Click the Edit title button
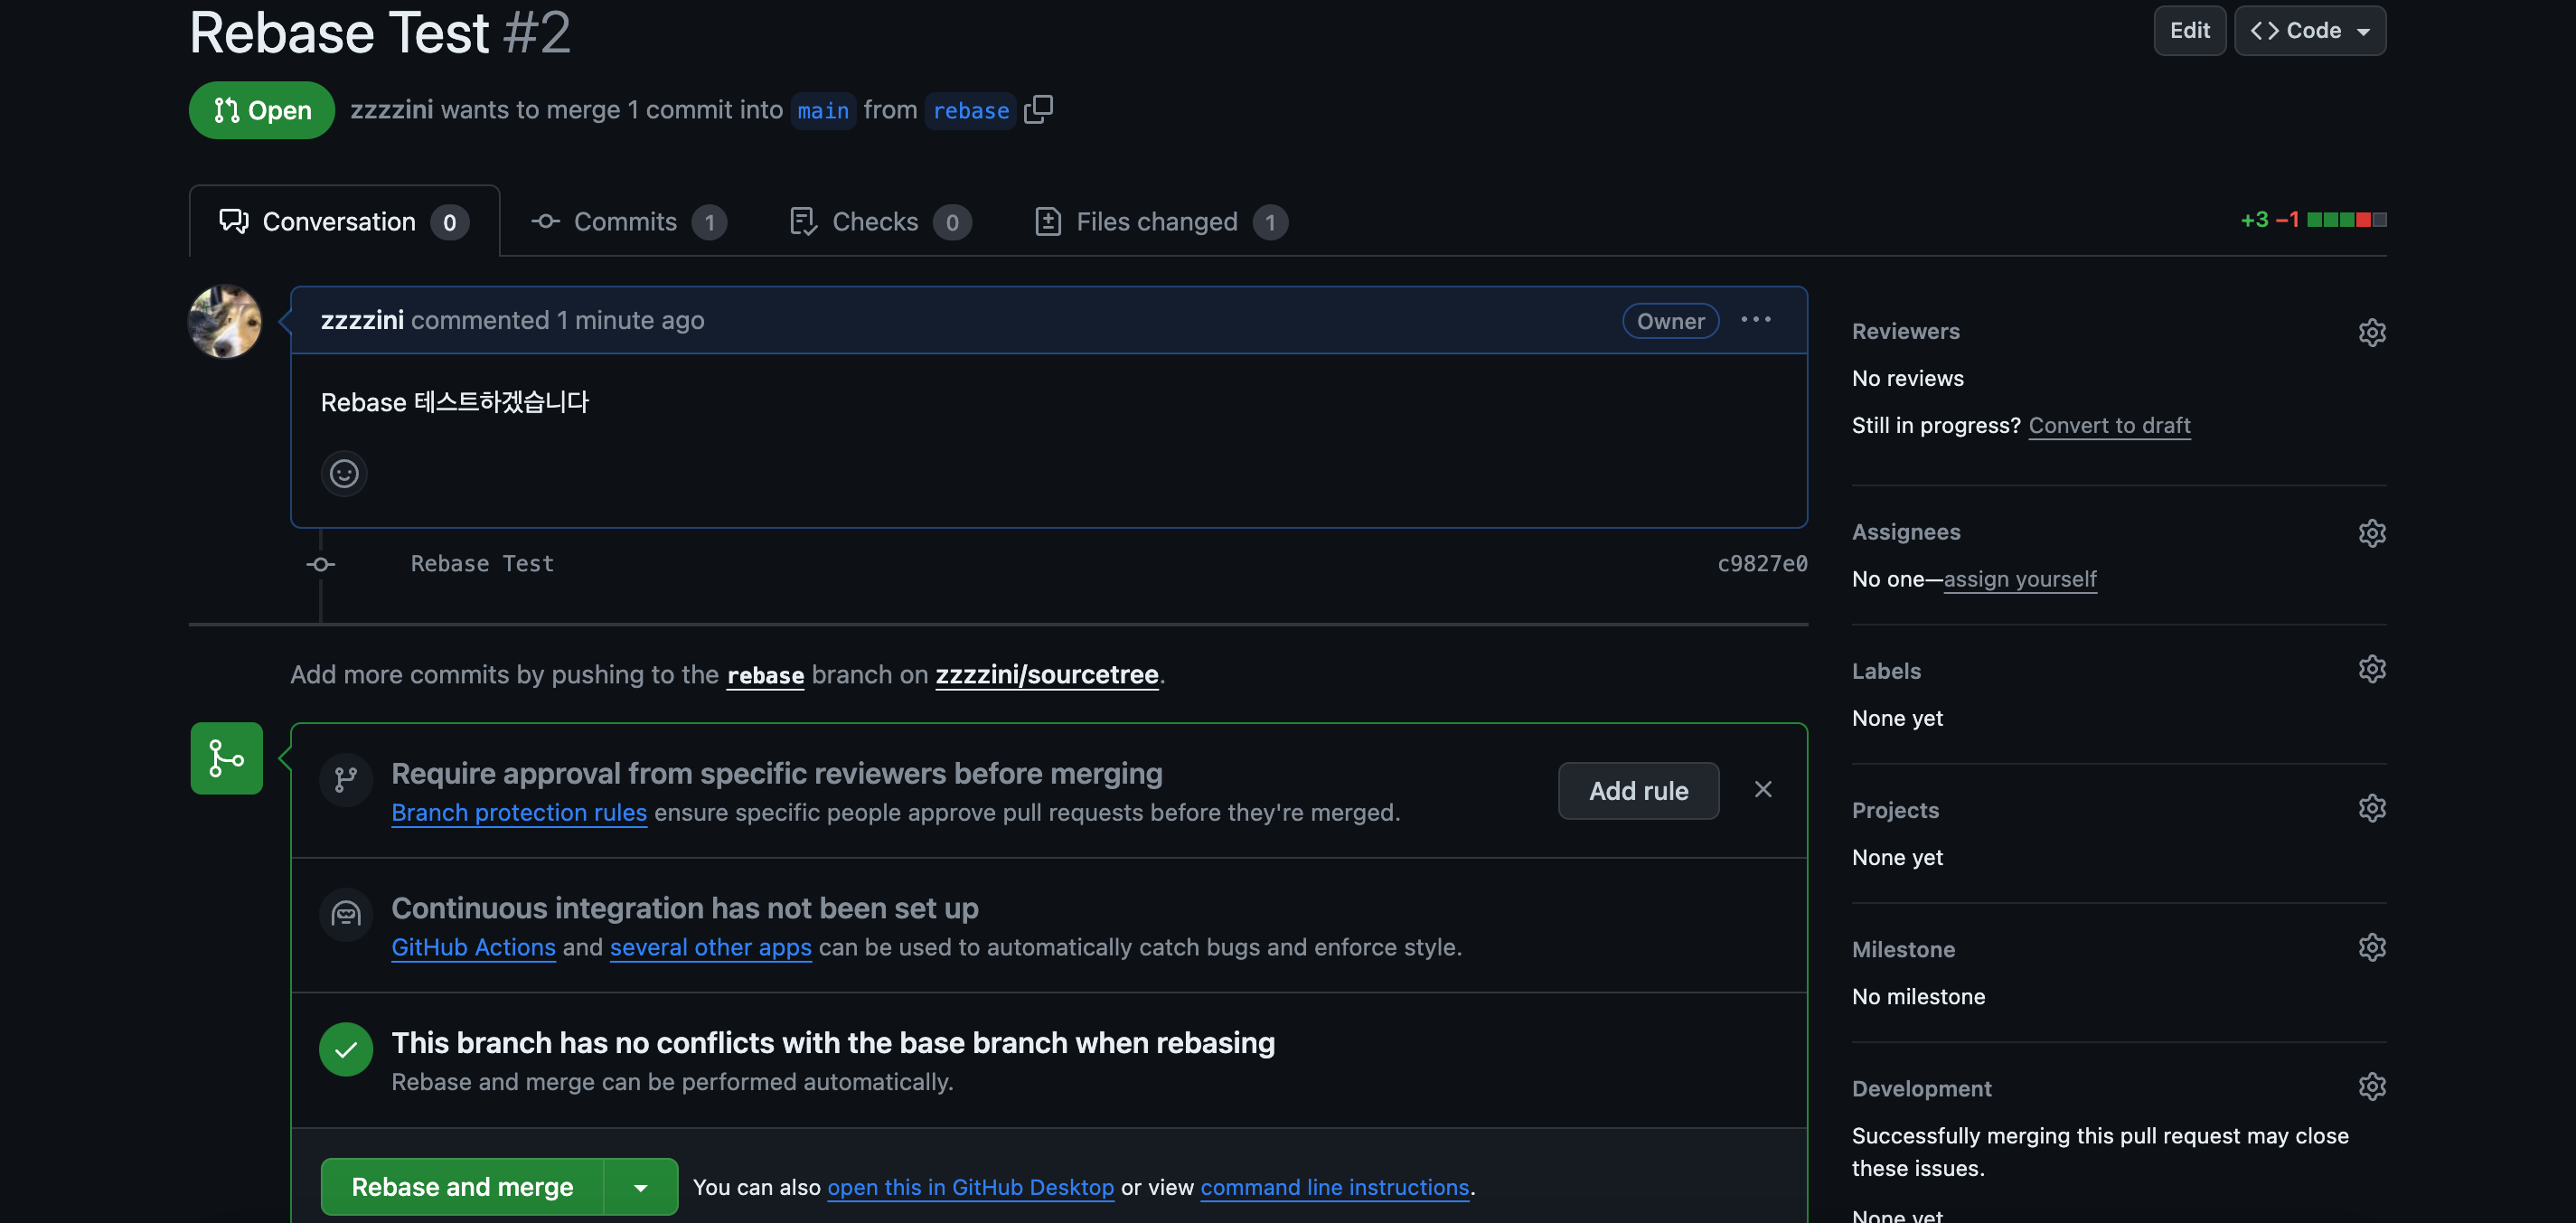 click(2189, 31)
